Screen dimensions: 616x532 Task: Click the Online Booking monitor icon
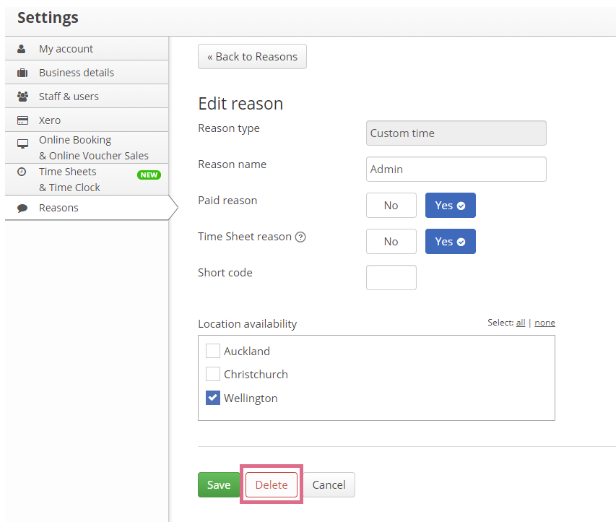coord(23,143)
